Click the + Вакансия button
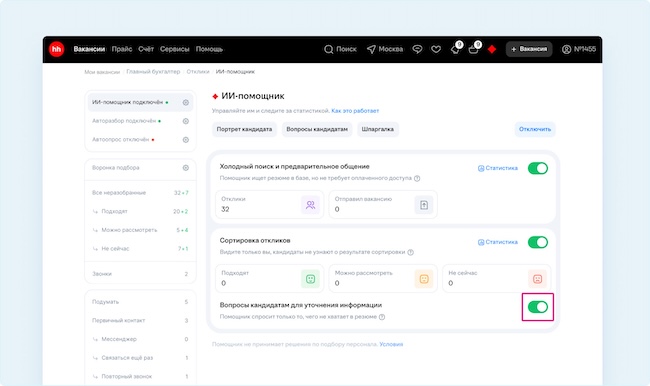Screen dimensions: 650x386 coord(529,49)
